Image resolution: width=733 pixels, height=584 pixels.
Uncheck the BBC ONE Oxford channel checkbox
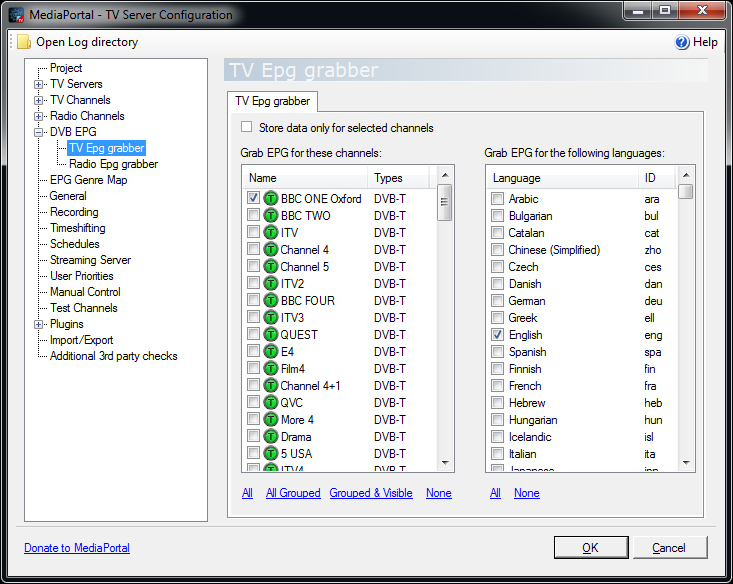tap(253, 198)
